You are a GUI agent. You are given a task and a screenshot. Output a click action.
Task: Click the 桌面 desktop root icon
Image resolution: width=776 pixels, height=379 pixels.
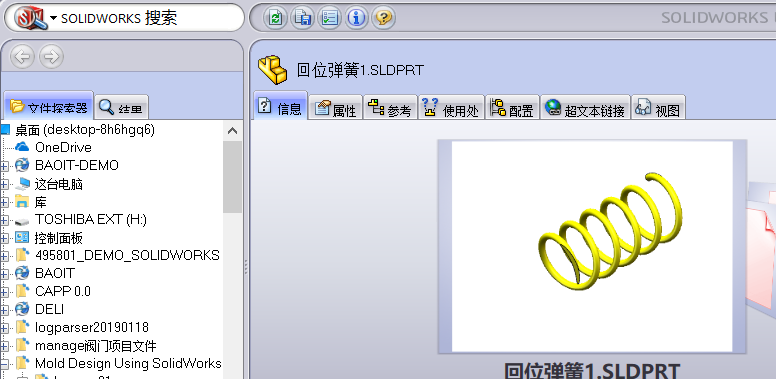[5, 130]
